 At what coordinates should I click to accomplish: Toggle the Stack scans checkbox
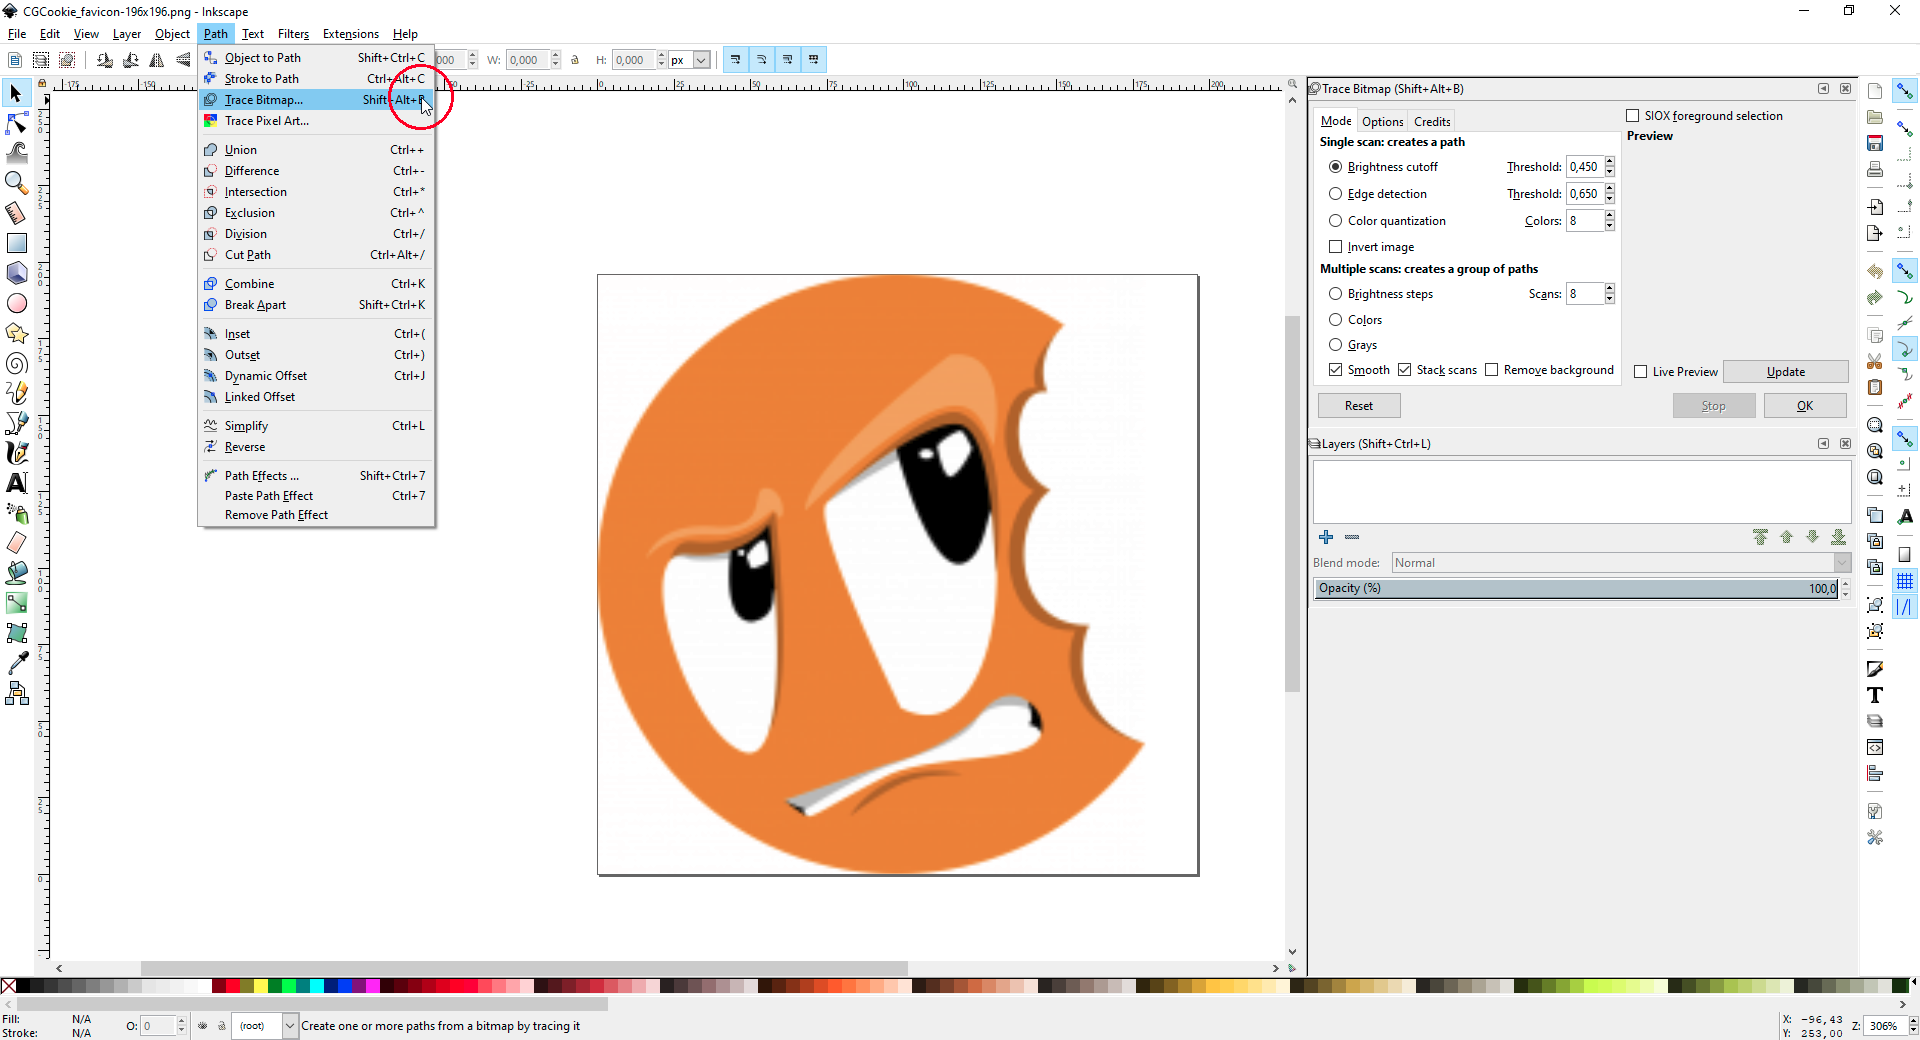1404,370
